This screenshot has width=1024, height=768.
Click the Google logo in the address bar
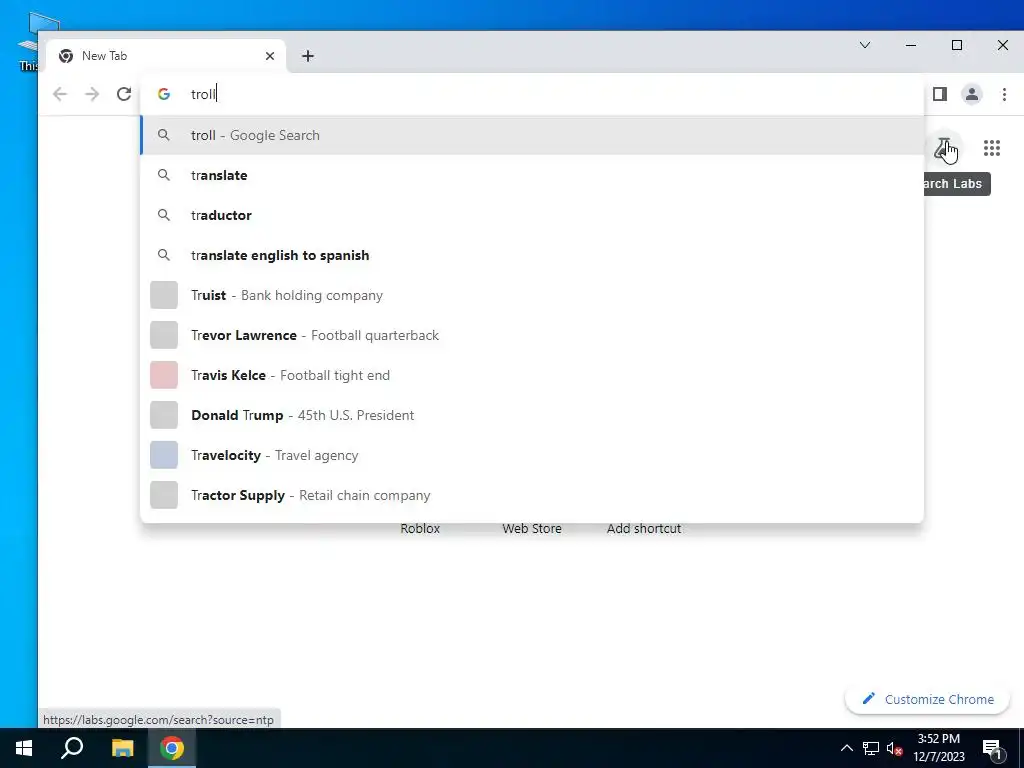(x=164, y=94)
